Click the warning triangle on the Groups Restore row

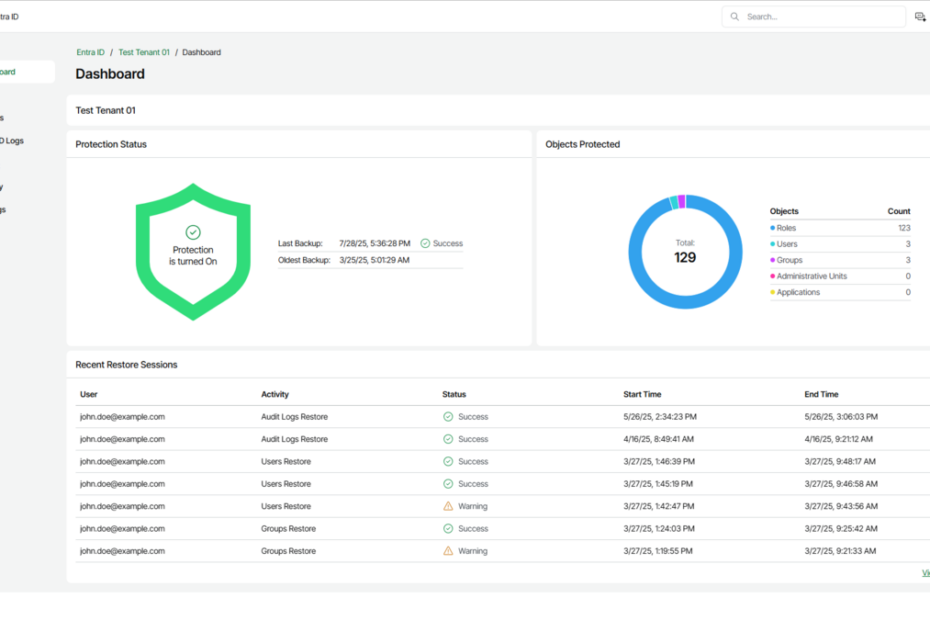448,551
